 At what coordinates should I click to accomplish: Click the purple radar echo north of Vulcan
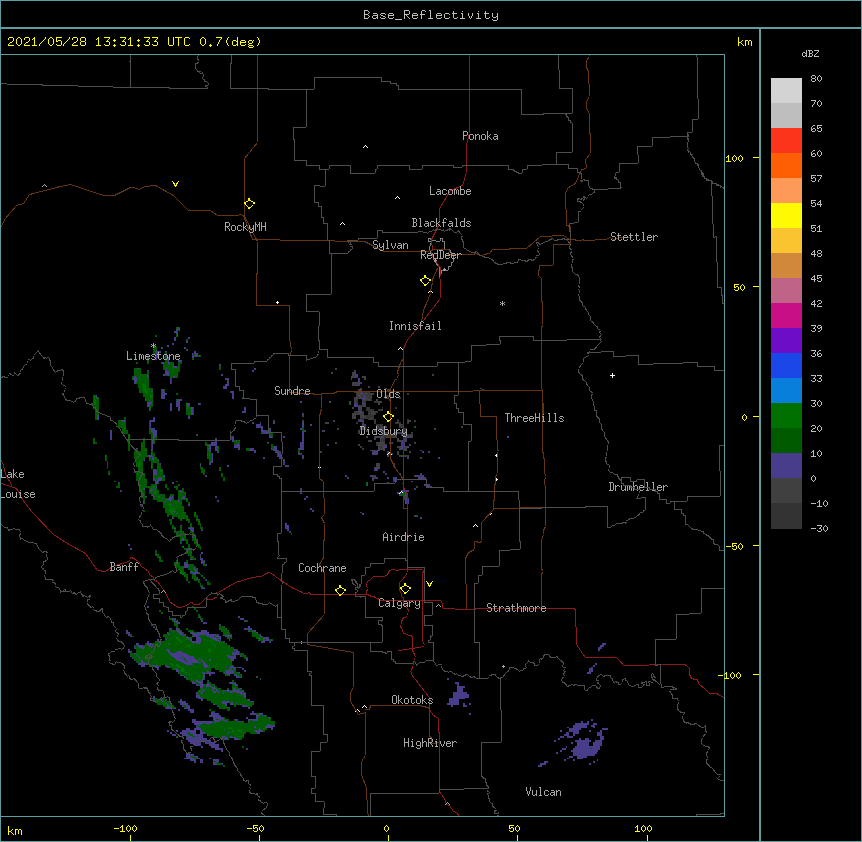[583, 742]
